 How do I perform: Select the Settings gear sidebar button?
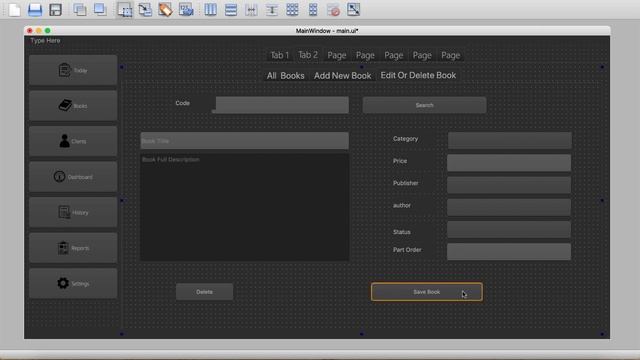(73, 283)
